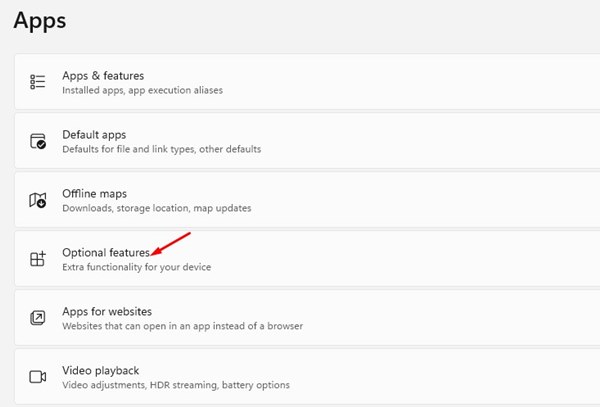Click the Video playback camera icon
The image size is (600, 407).
pyautogui.click(x=38, y=376)
